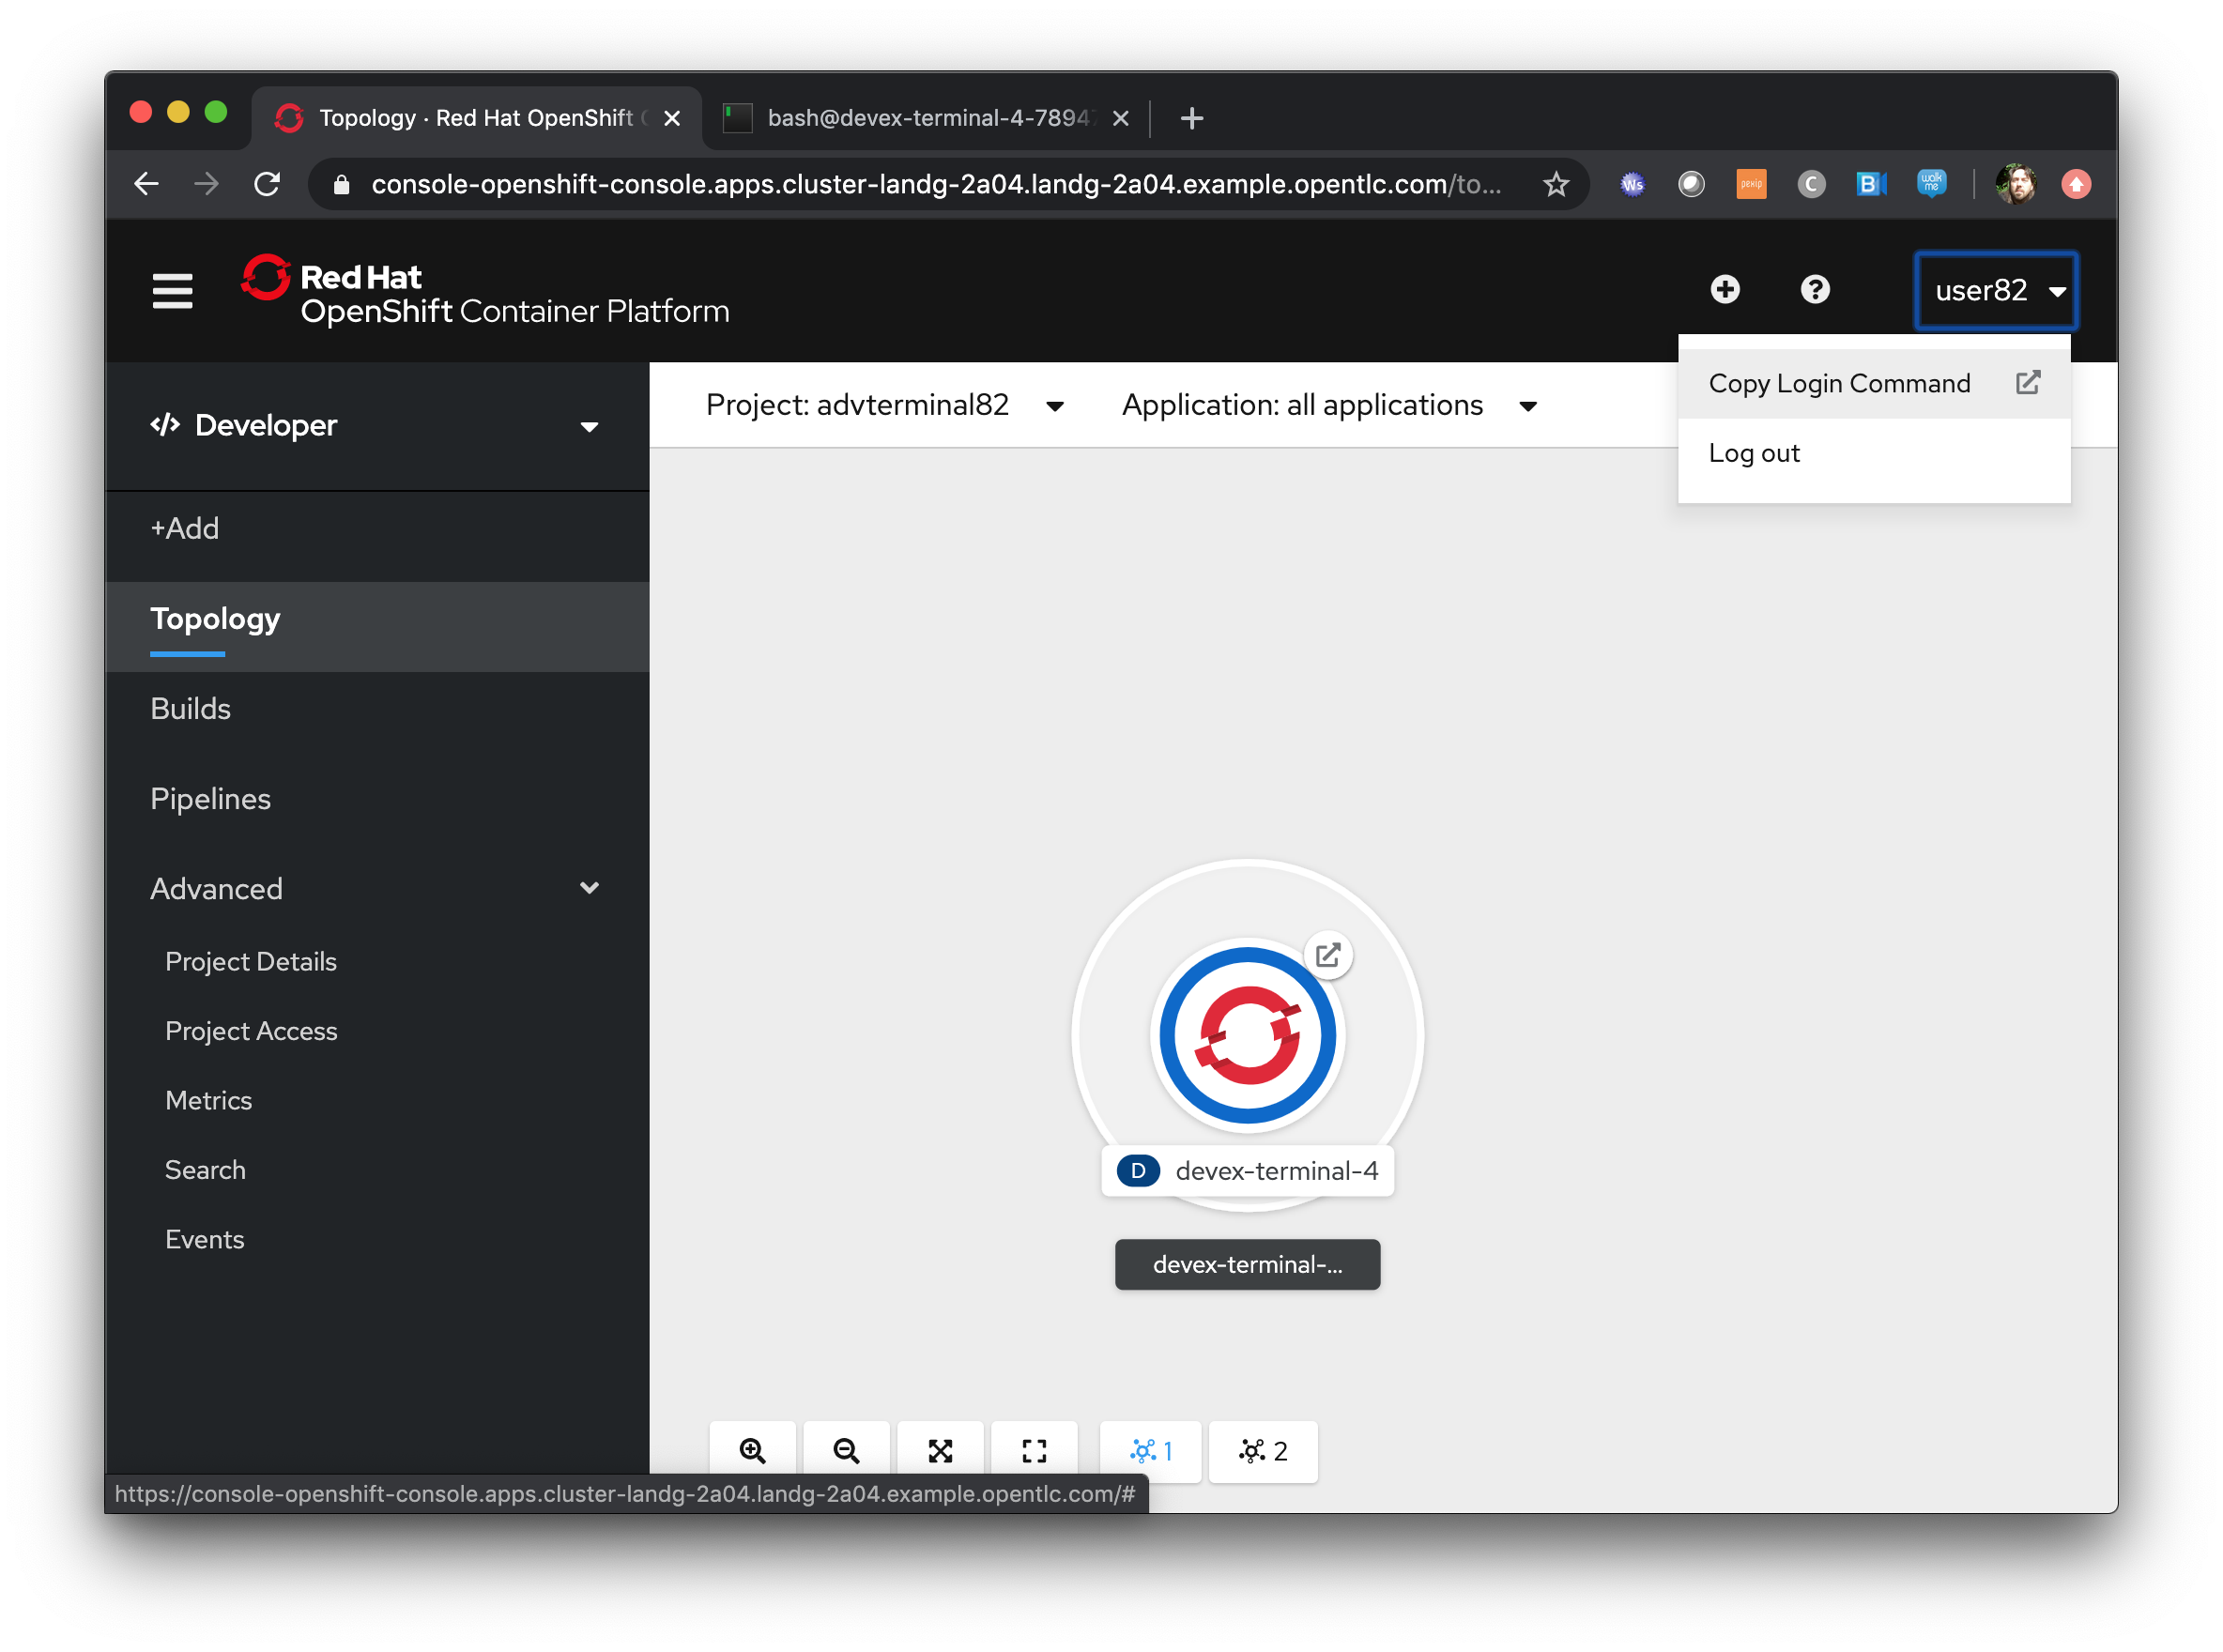
Task: Go back in browser history
Action: pyautogui.click(x=146, y=184)
